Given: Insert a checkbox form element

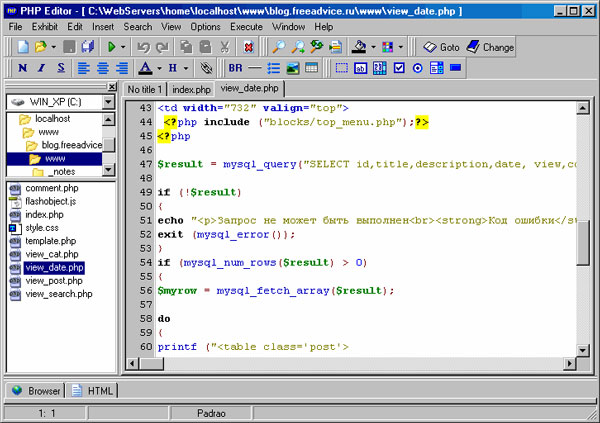Looking at the screenshot, I should 399,68.
